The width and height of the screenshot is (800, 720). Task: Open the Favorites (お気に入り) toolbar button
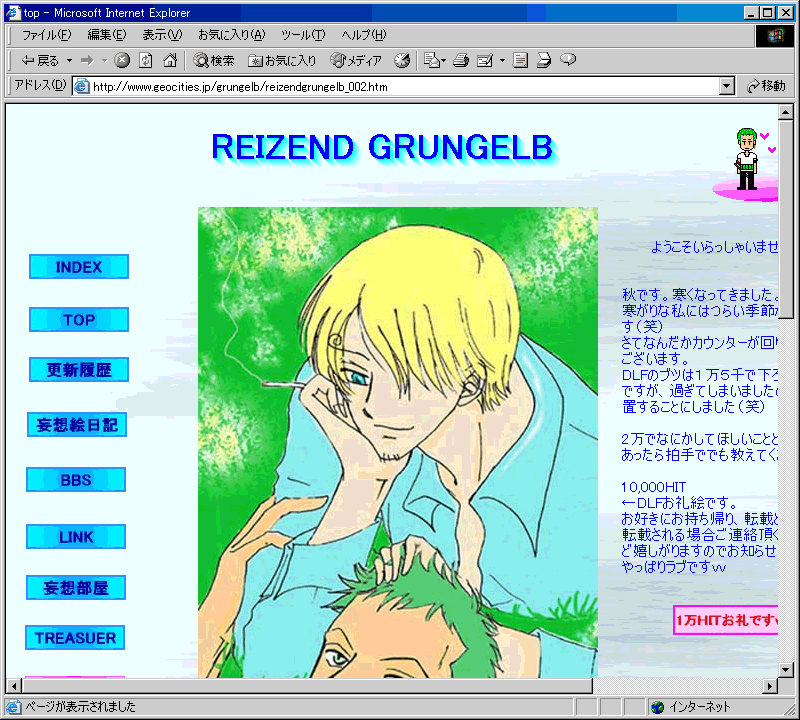282,61
